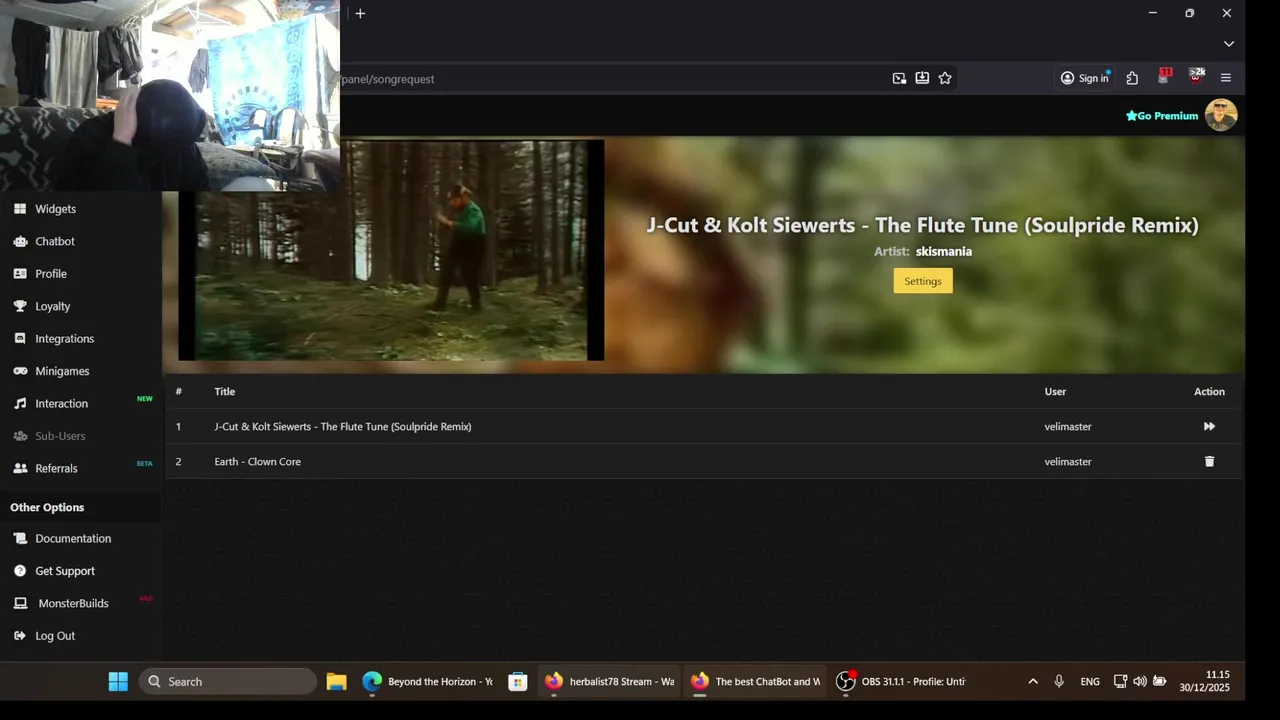Click the Title column header
Image resolution: width=1280 pixels, height=720 pixels.
pyautogui.click(x=224, y=391)
